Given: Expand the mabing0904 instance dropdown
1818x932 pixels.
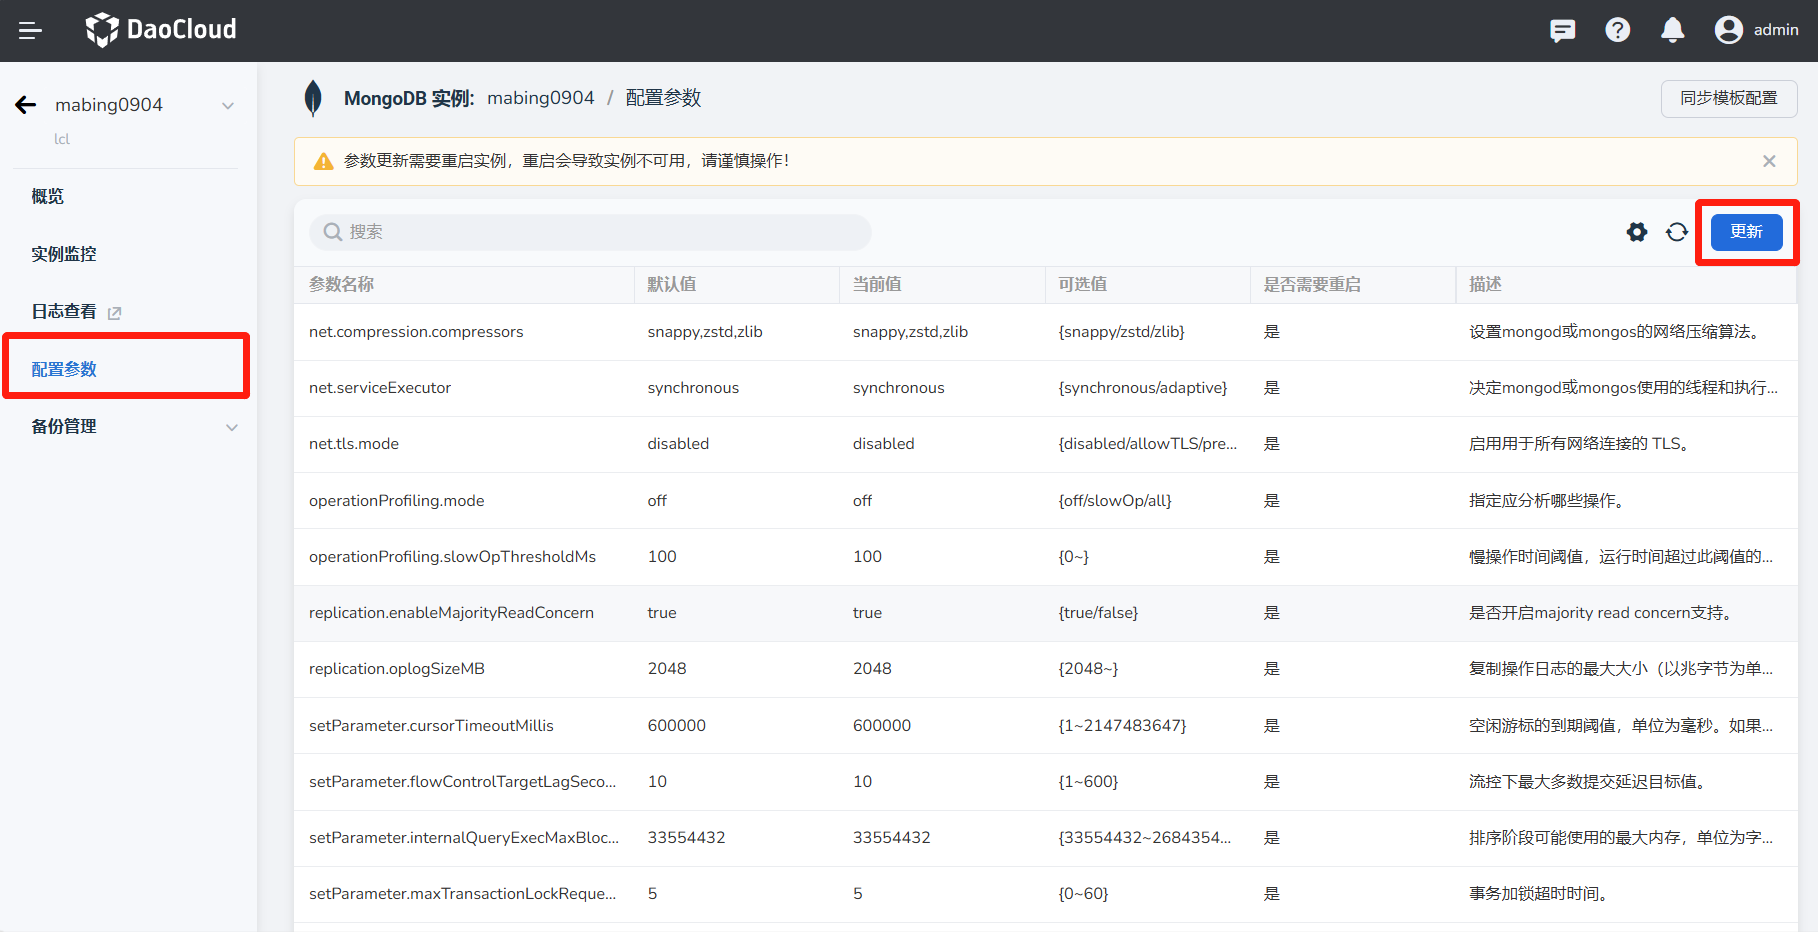Looking at the screenshot, I should tap(228, 106).
